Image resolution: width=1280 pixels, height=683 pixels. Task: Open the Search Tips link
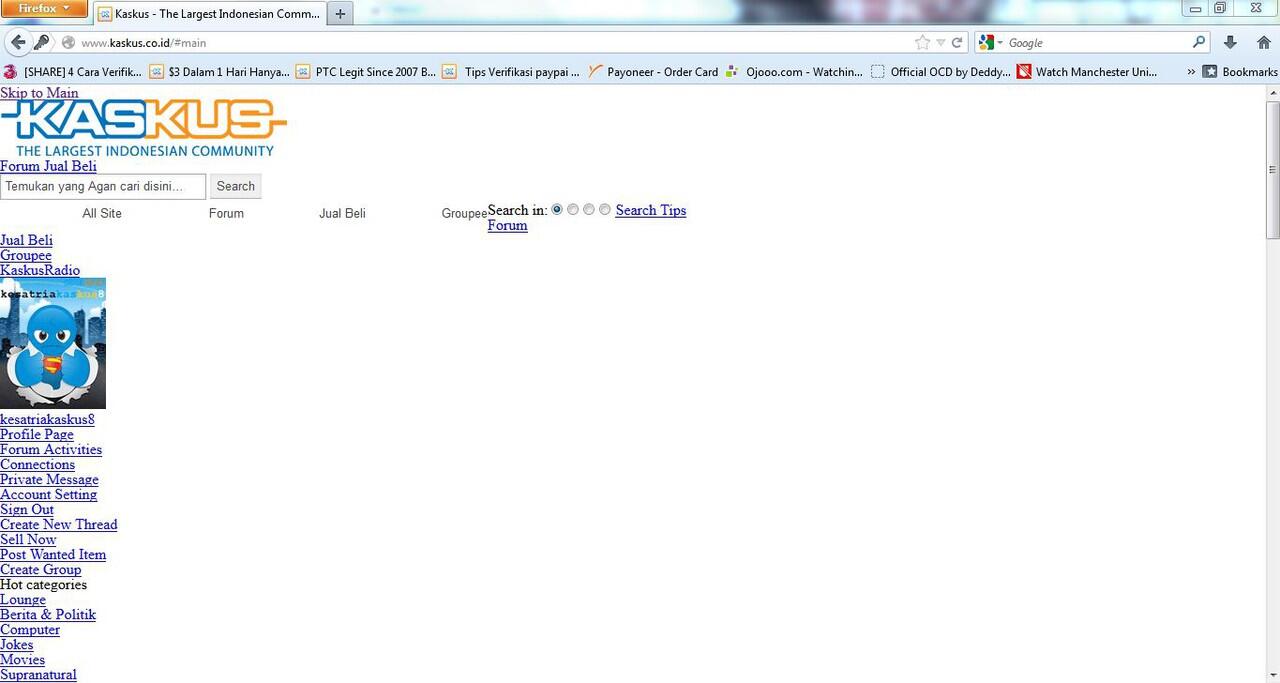651,210
